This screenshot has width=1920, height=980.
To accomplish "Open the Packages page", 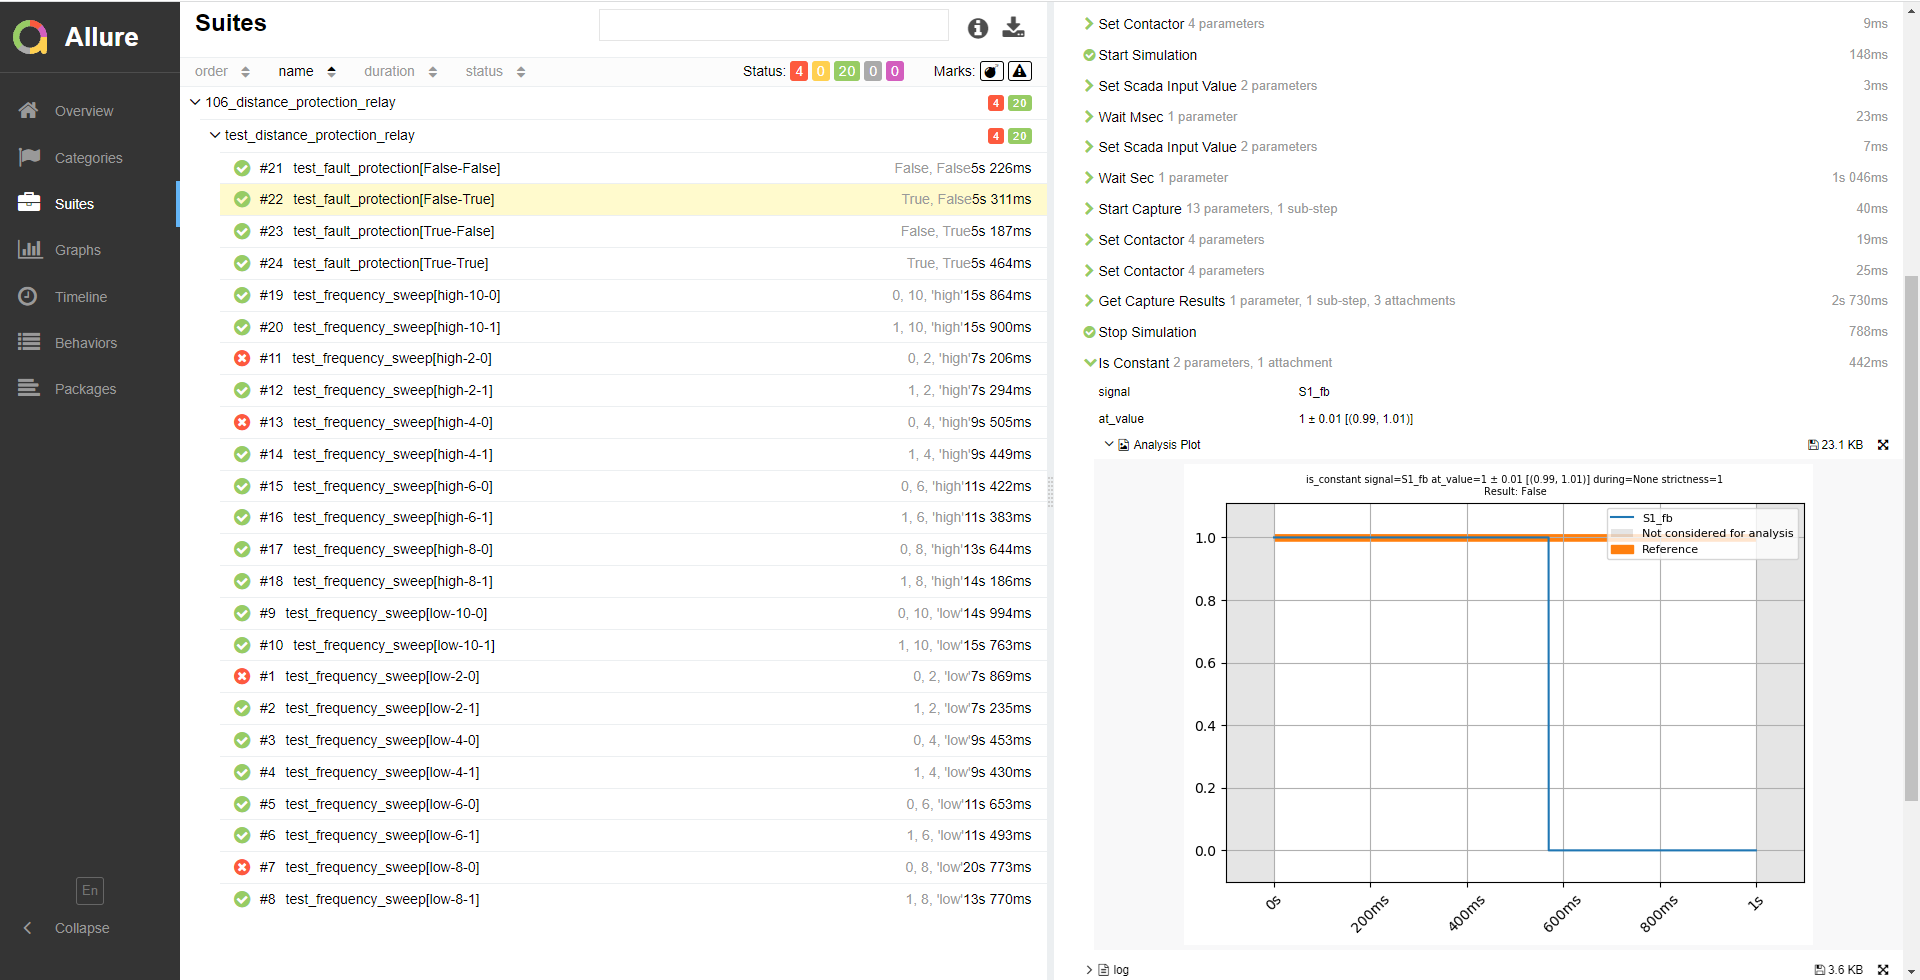I will (85, 389).
